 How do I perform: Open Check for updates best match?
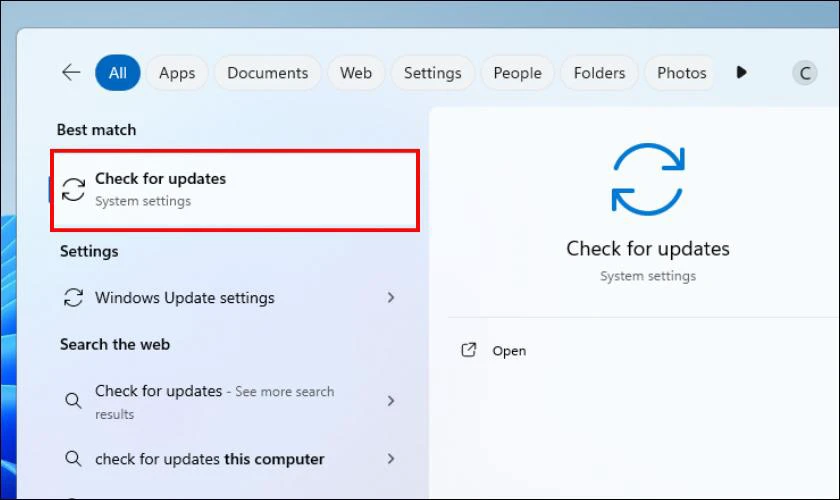pyautogui.click(x=235, y=190)
